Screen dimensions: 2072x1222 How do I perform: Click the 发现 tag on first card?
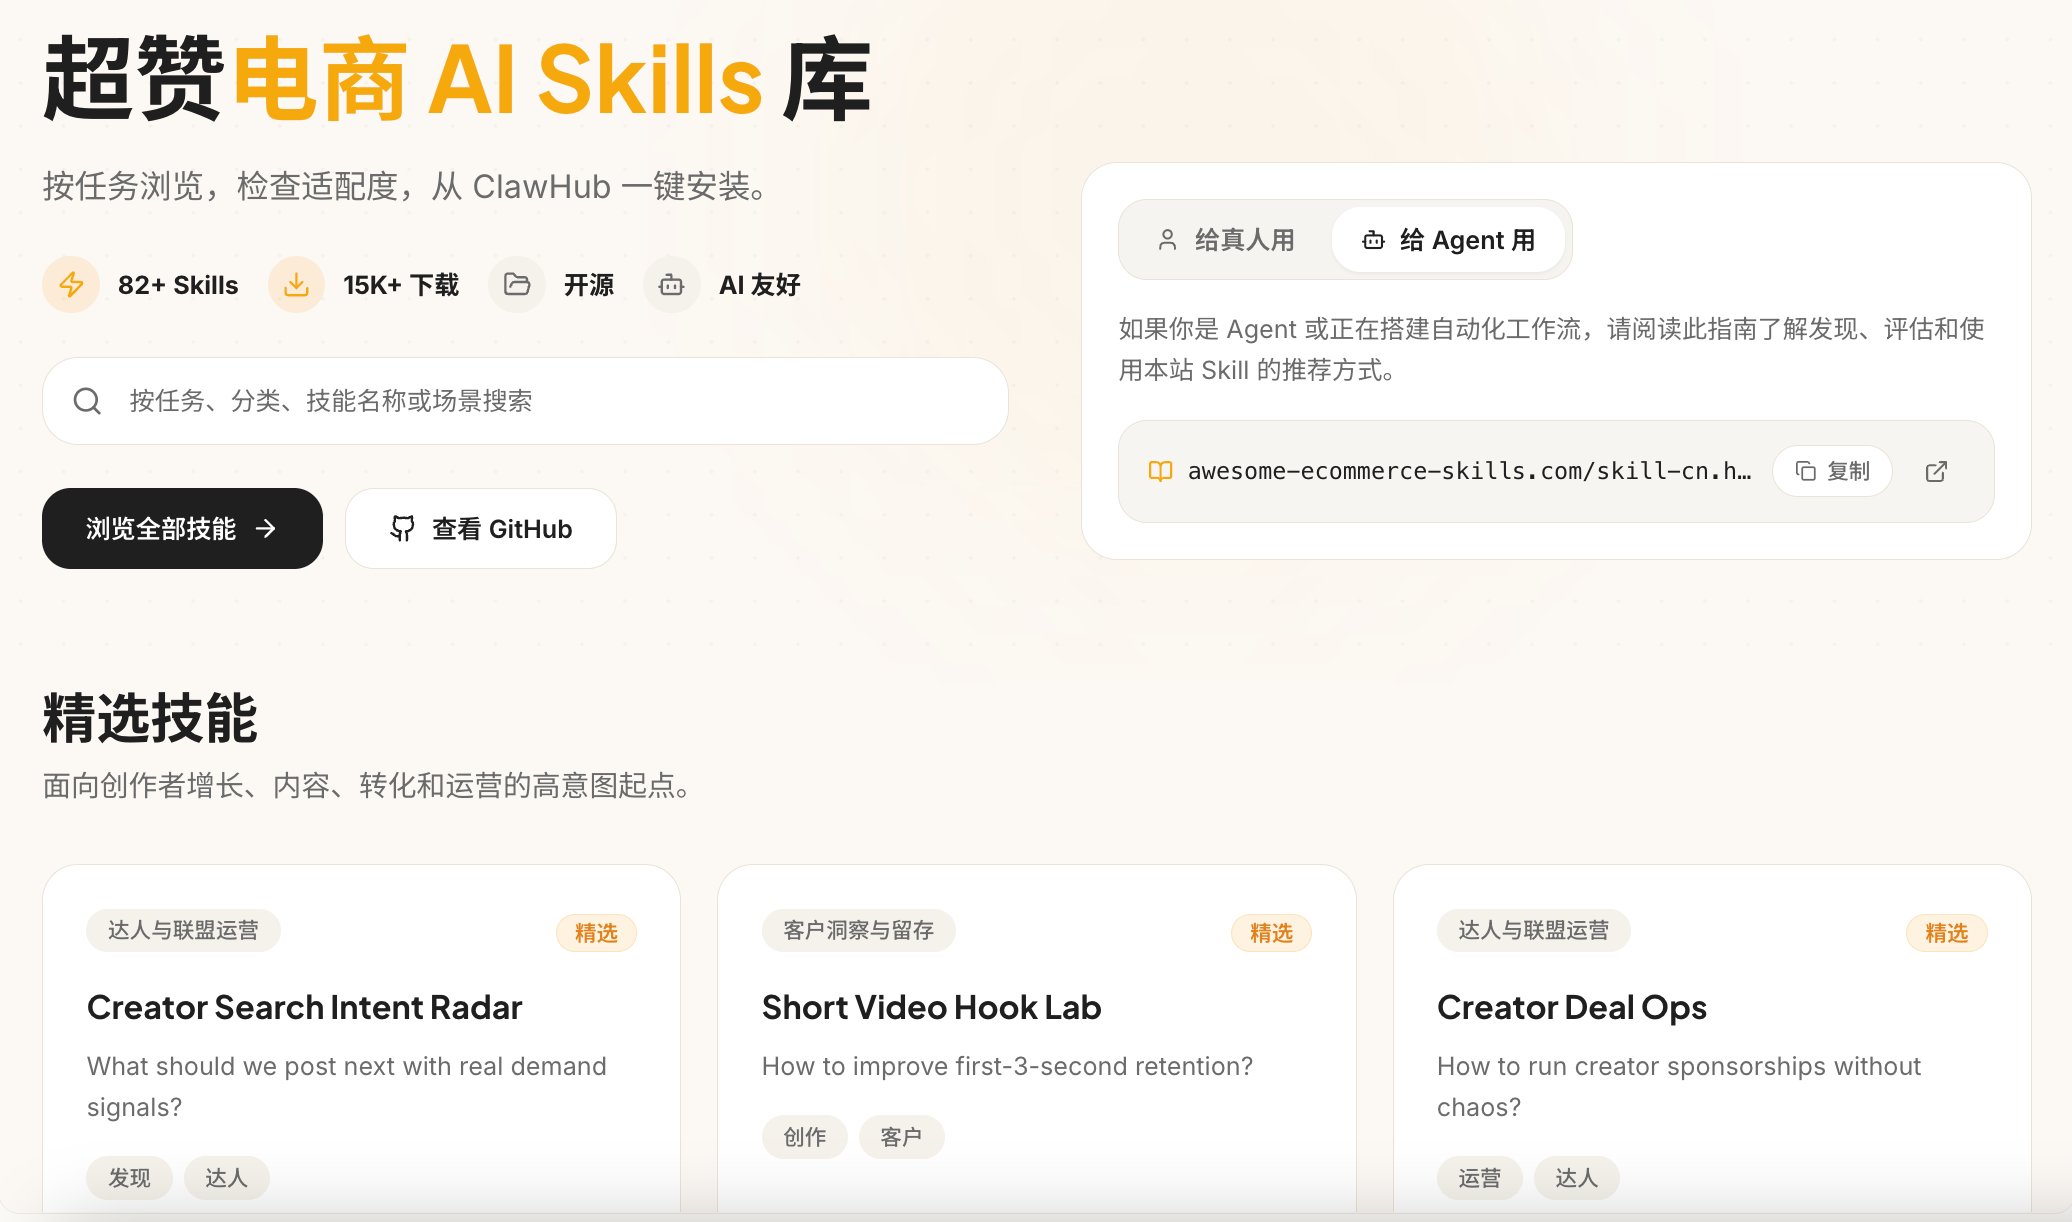pyautogui.click(x=129, y=1178)
